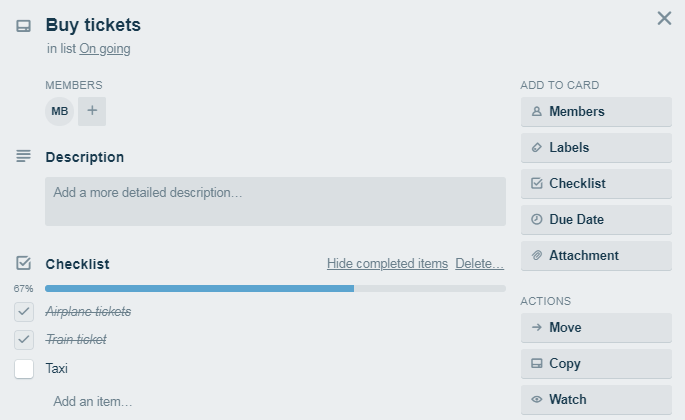Watch this card
The height and width of the screenshot is (420, 685).
click(596, 400)
